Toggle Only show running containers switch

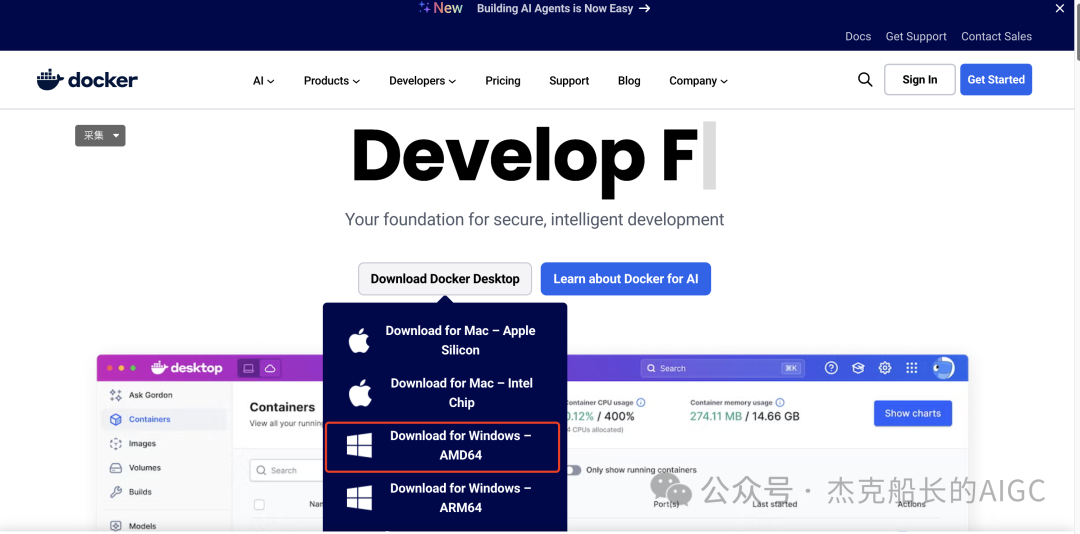tap(574, 470)
